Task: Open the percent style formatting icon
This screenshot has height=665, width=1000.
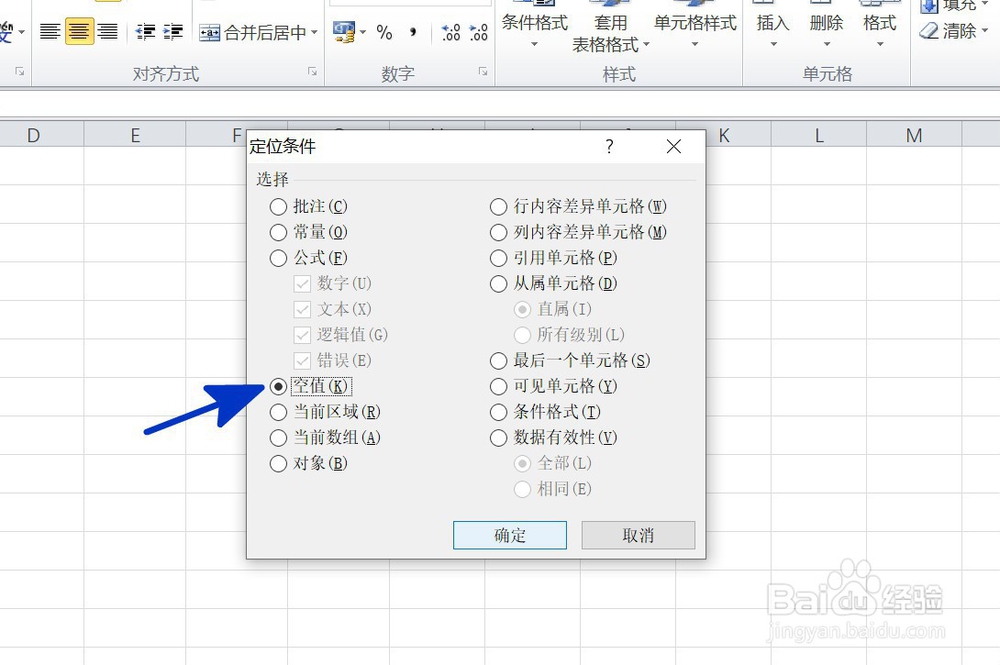Action: (386, 33)
